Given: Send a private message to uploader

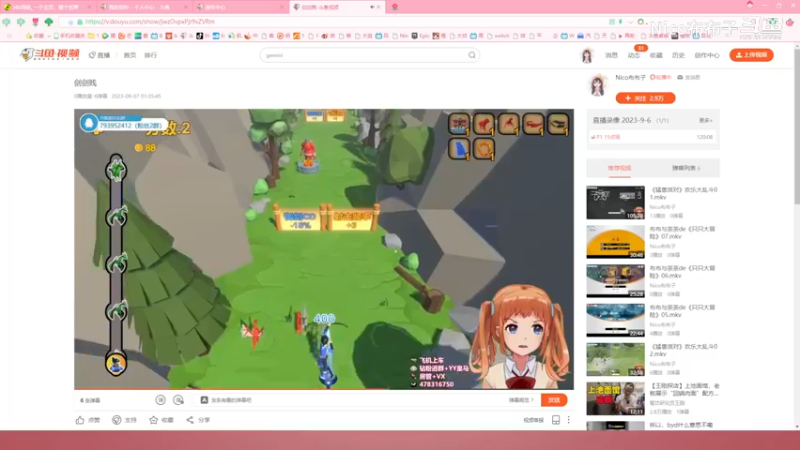Looking at the screenshot, I should pyautogui.click(x=689, y=78).
